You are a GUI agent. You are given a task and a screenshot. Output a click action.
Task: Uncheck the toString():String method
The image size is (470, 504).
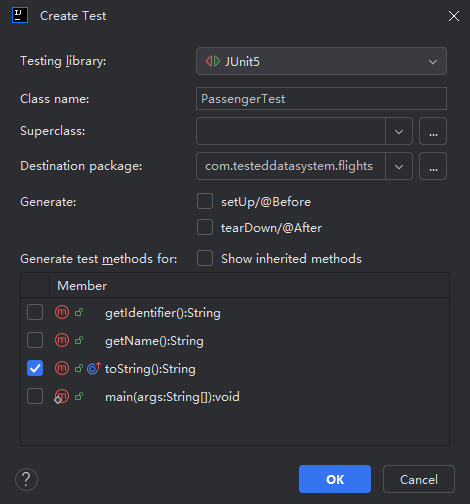(35, 368)
